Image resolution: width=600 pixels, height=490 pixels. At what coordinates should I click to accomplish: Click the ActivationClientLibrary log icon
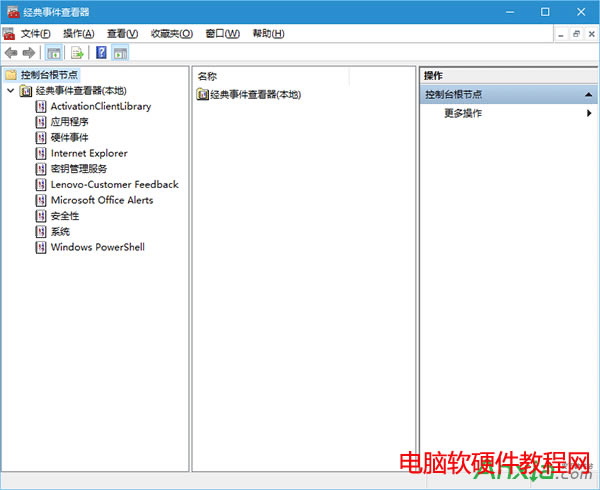coord(41,106)
